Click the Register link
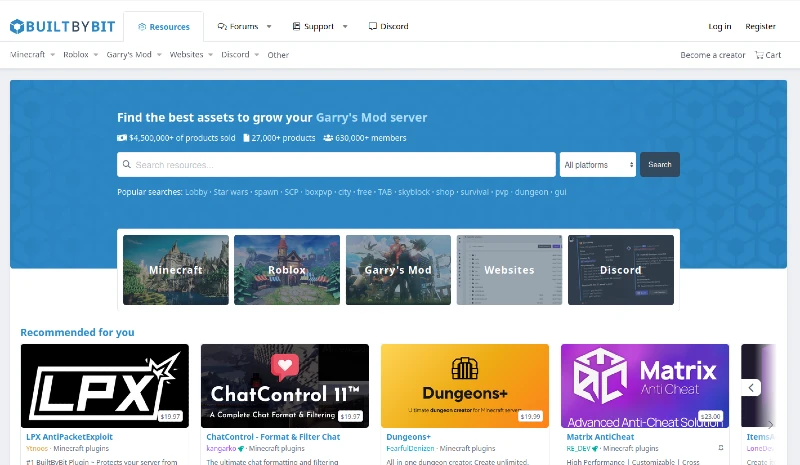800x465 pixels. click(x=760, y=26)
